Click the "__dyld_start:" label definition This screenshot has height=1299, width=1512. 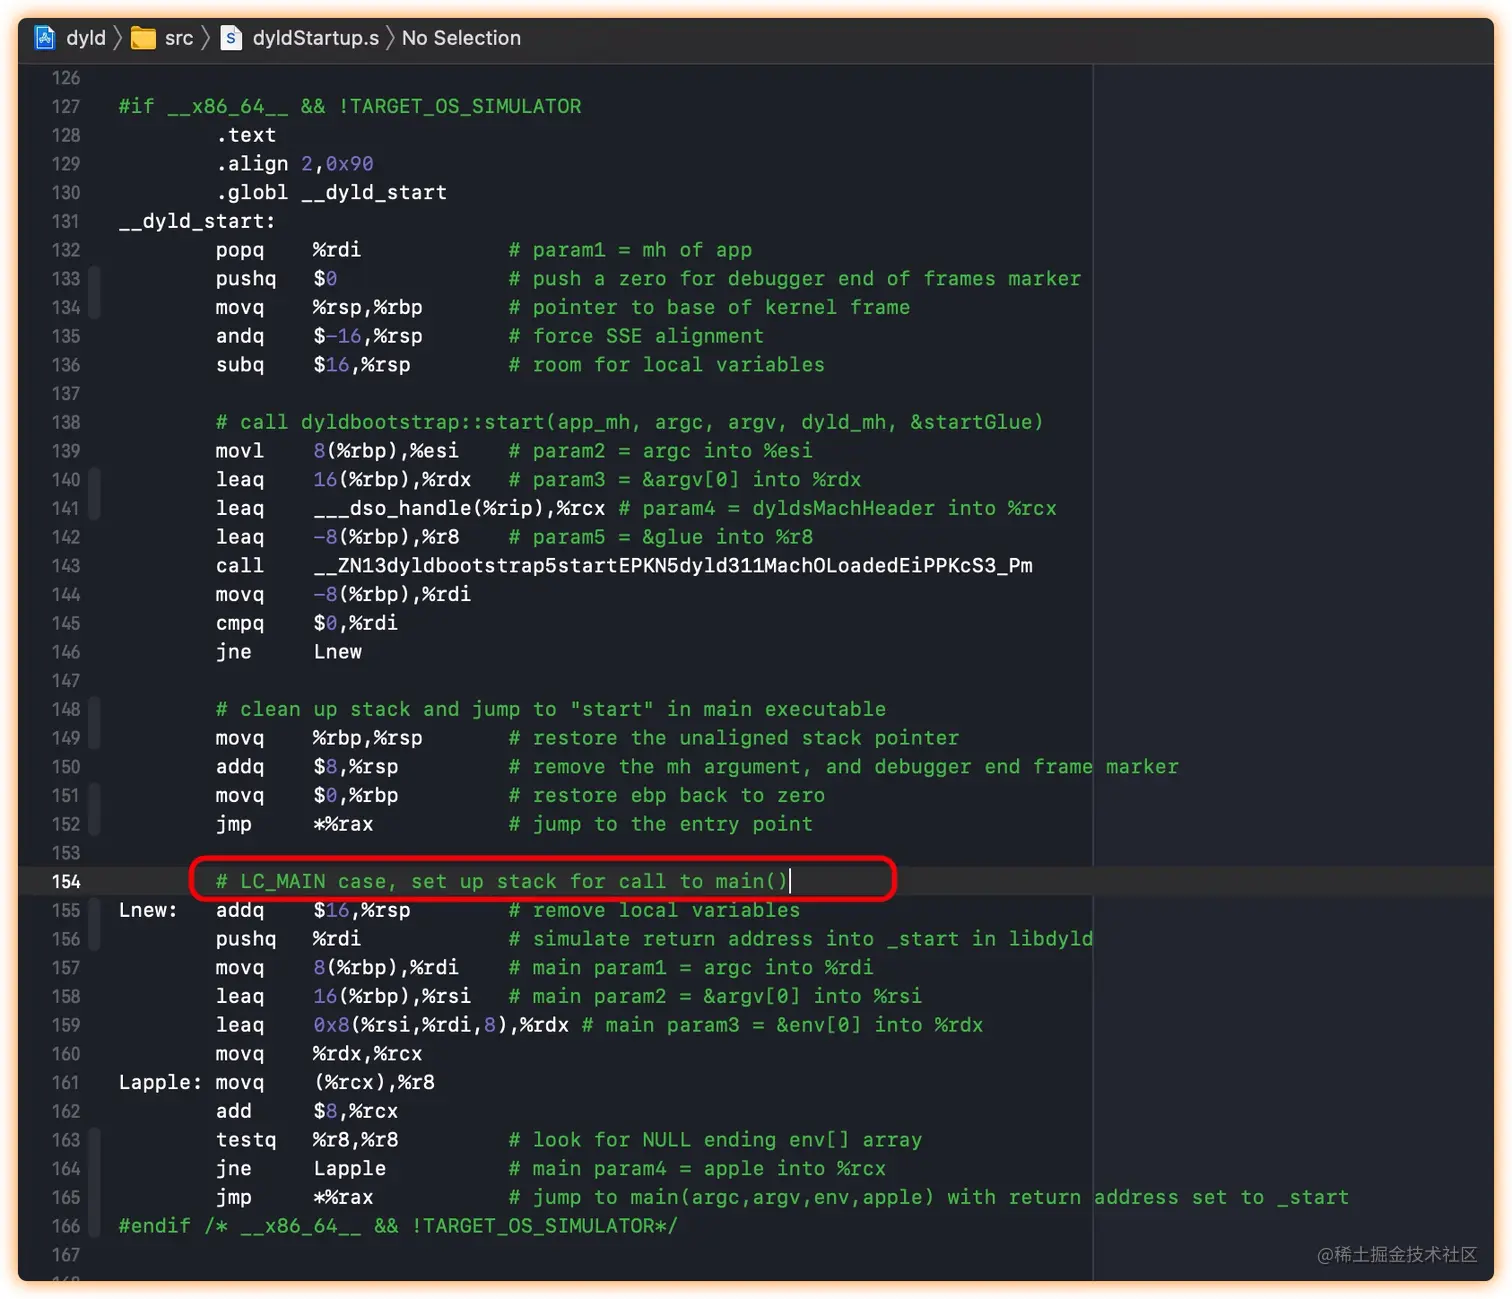click(197, 221)
